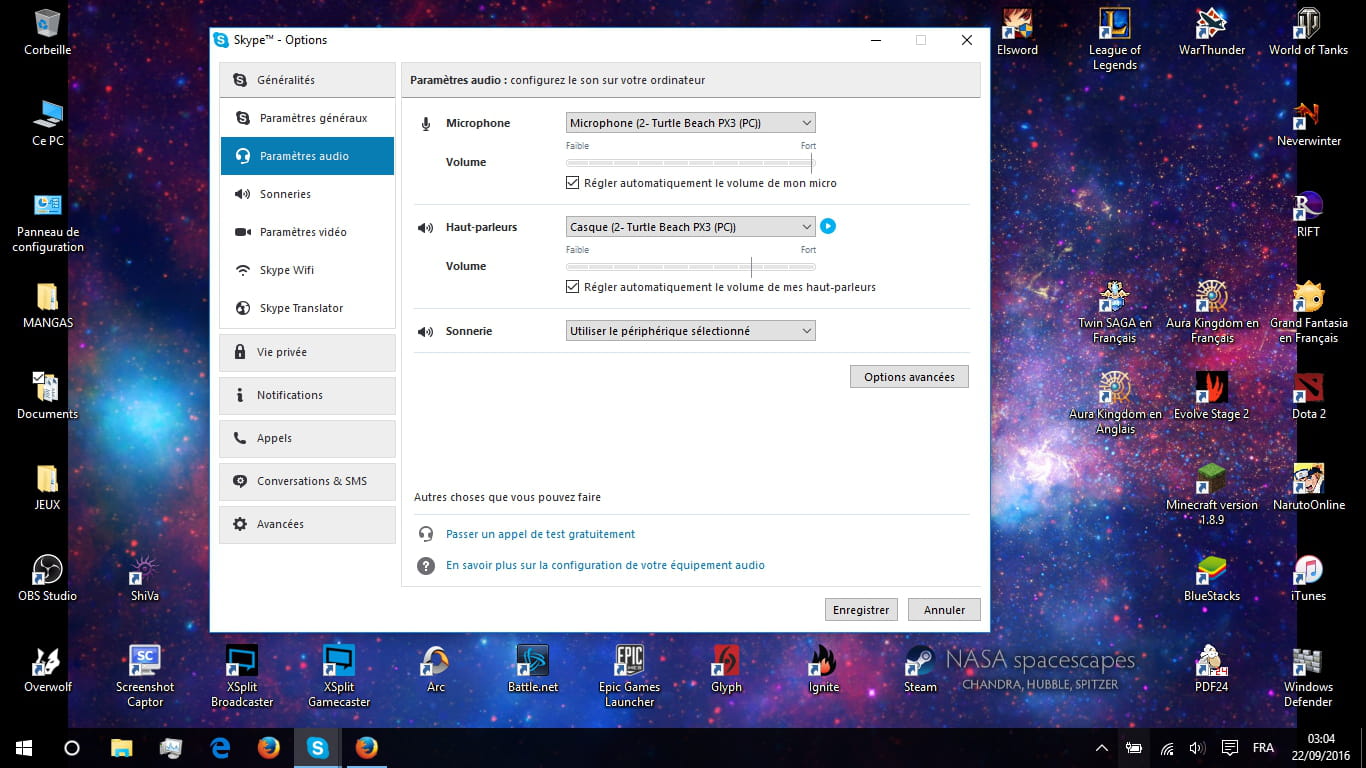Viewport: 1366px width, 768px height.
Task: Uncheck automatic microphone volume adjustment
Action: [x=573, y=183]
